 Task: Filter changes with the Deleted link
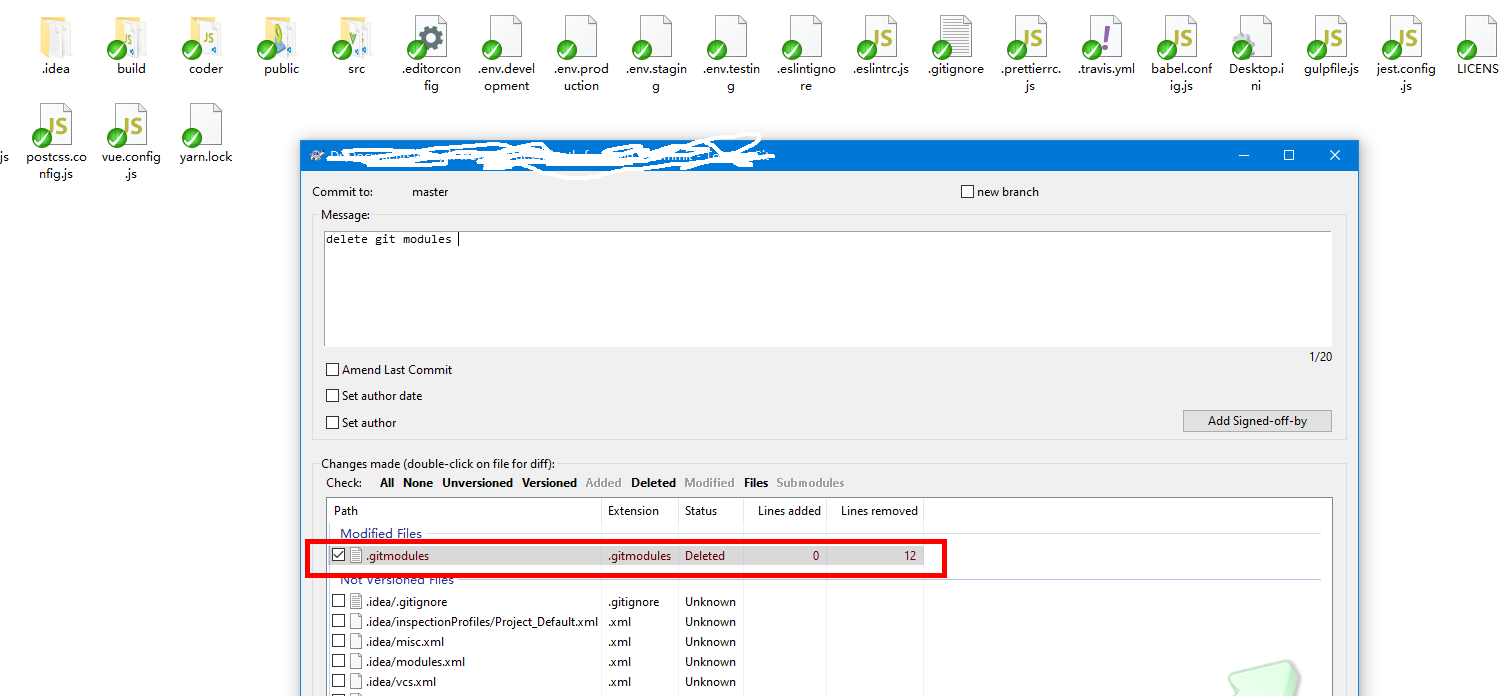pyautogui.click(x=653, y=482)
